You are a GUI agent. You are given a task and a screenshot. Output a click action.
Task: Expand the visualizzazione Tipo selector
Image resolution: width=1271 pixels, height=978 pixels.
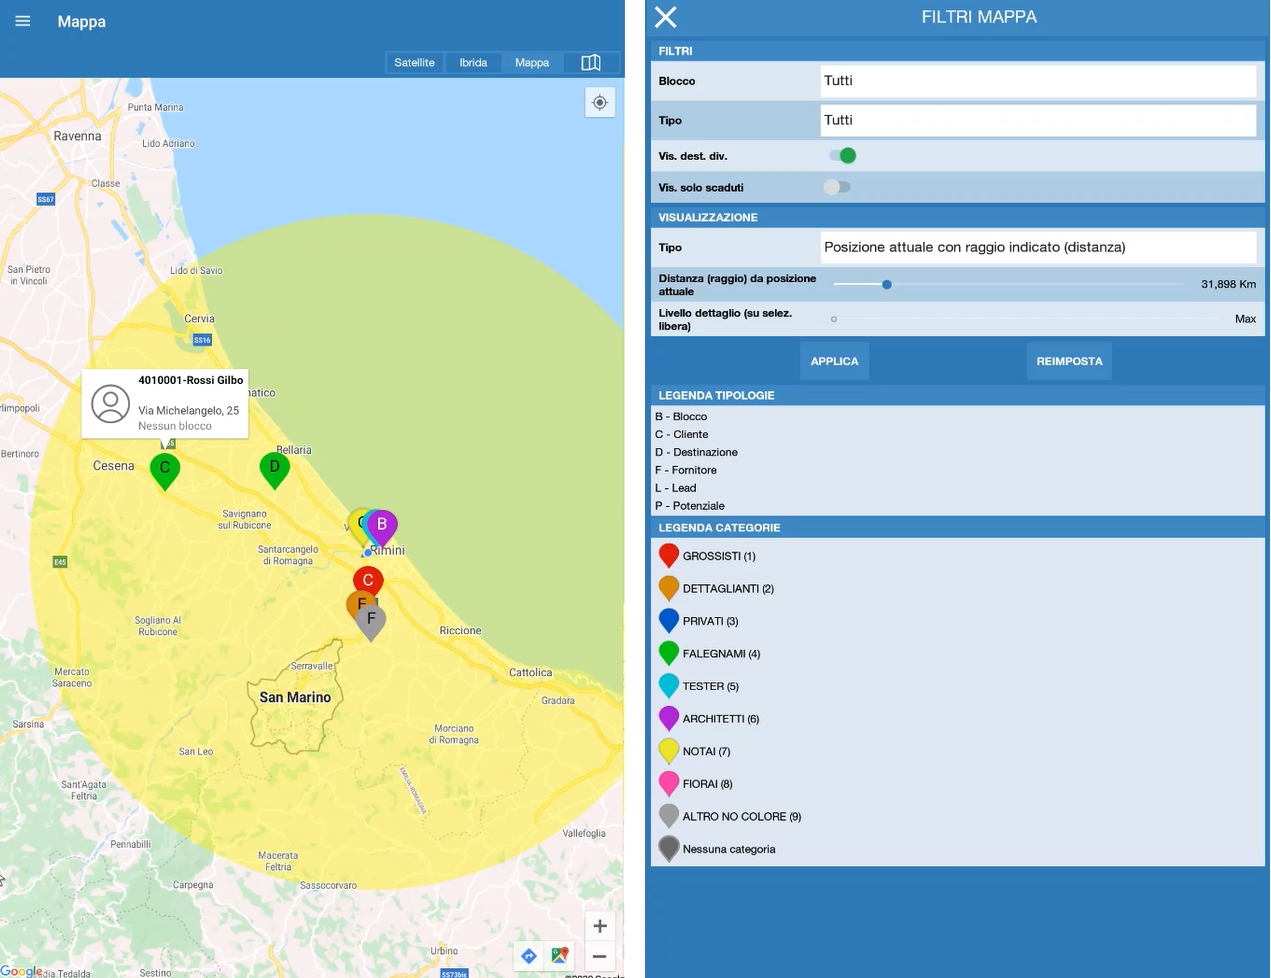pyautogui.click(x=1037, y=247)
